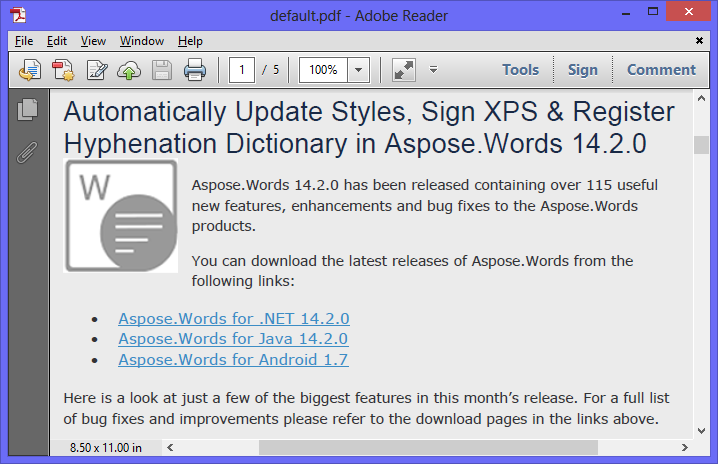Image resolution: width=718 pixels, height=464 pixels.
Task: Open the Sign pane
Action: tap(582, 70)
